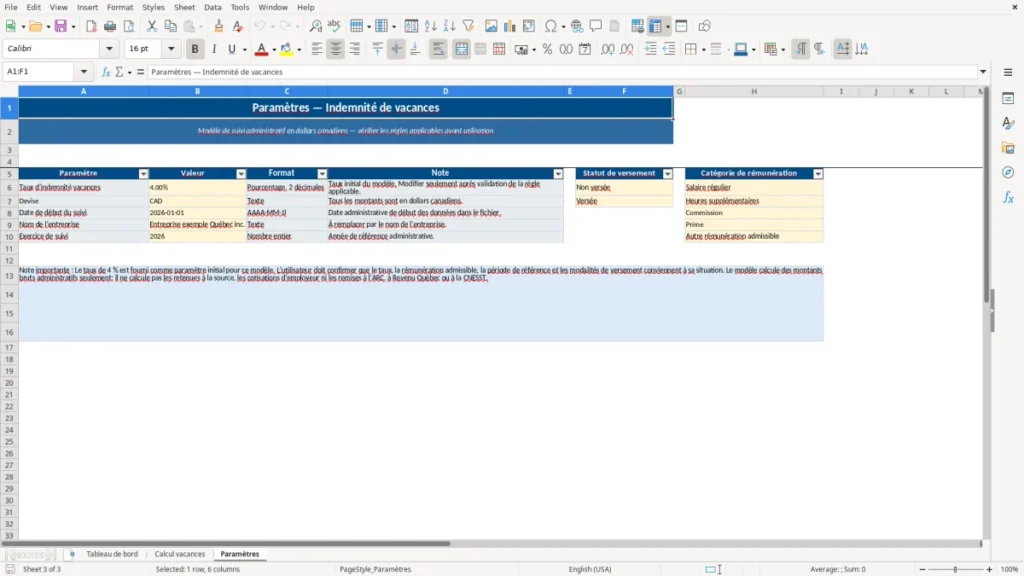Toggle Italic formatting
1024x576 pixels.
click(214, 49)
